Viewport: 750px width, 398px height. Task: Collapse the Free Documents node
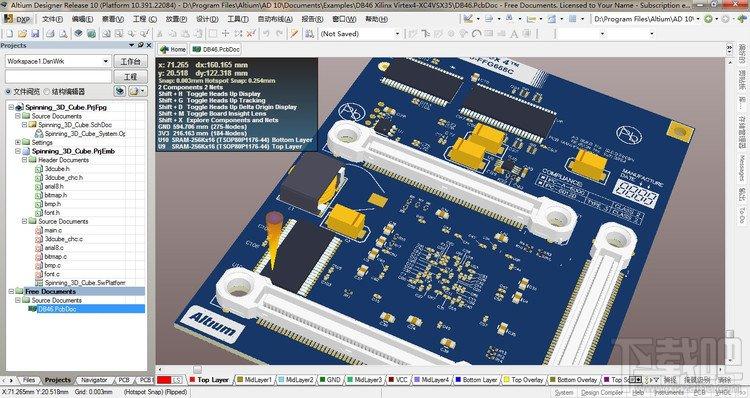(x=11, y=291)
